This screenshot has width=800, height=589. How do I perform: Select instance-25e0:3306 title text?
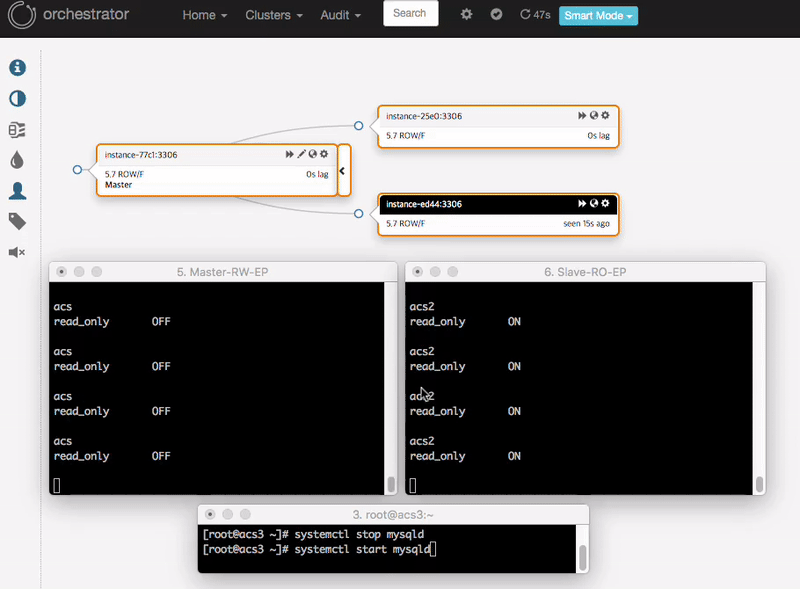click(424, 116)
